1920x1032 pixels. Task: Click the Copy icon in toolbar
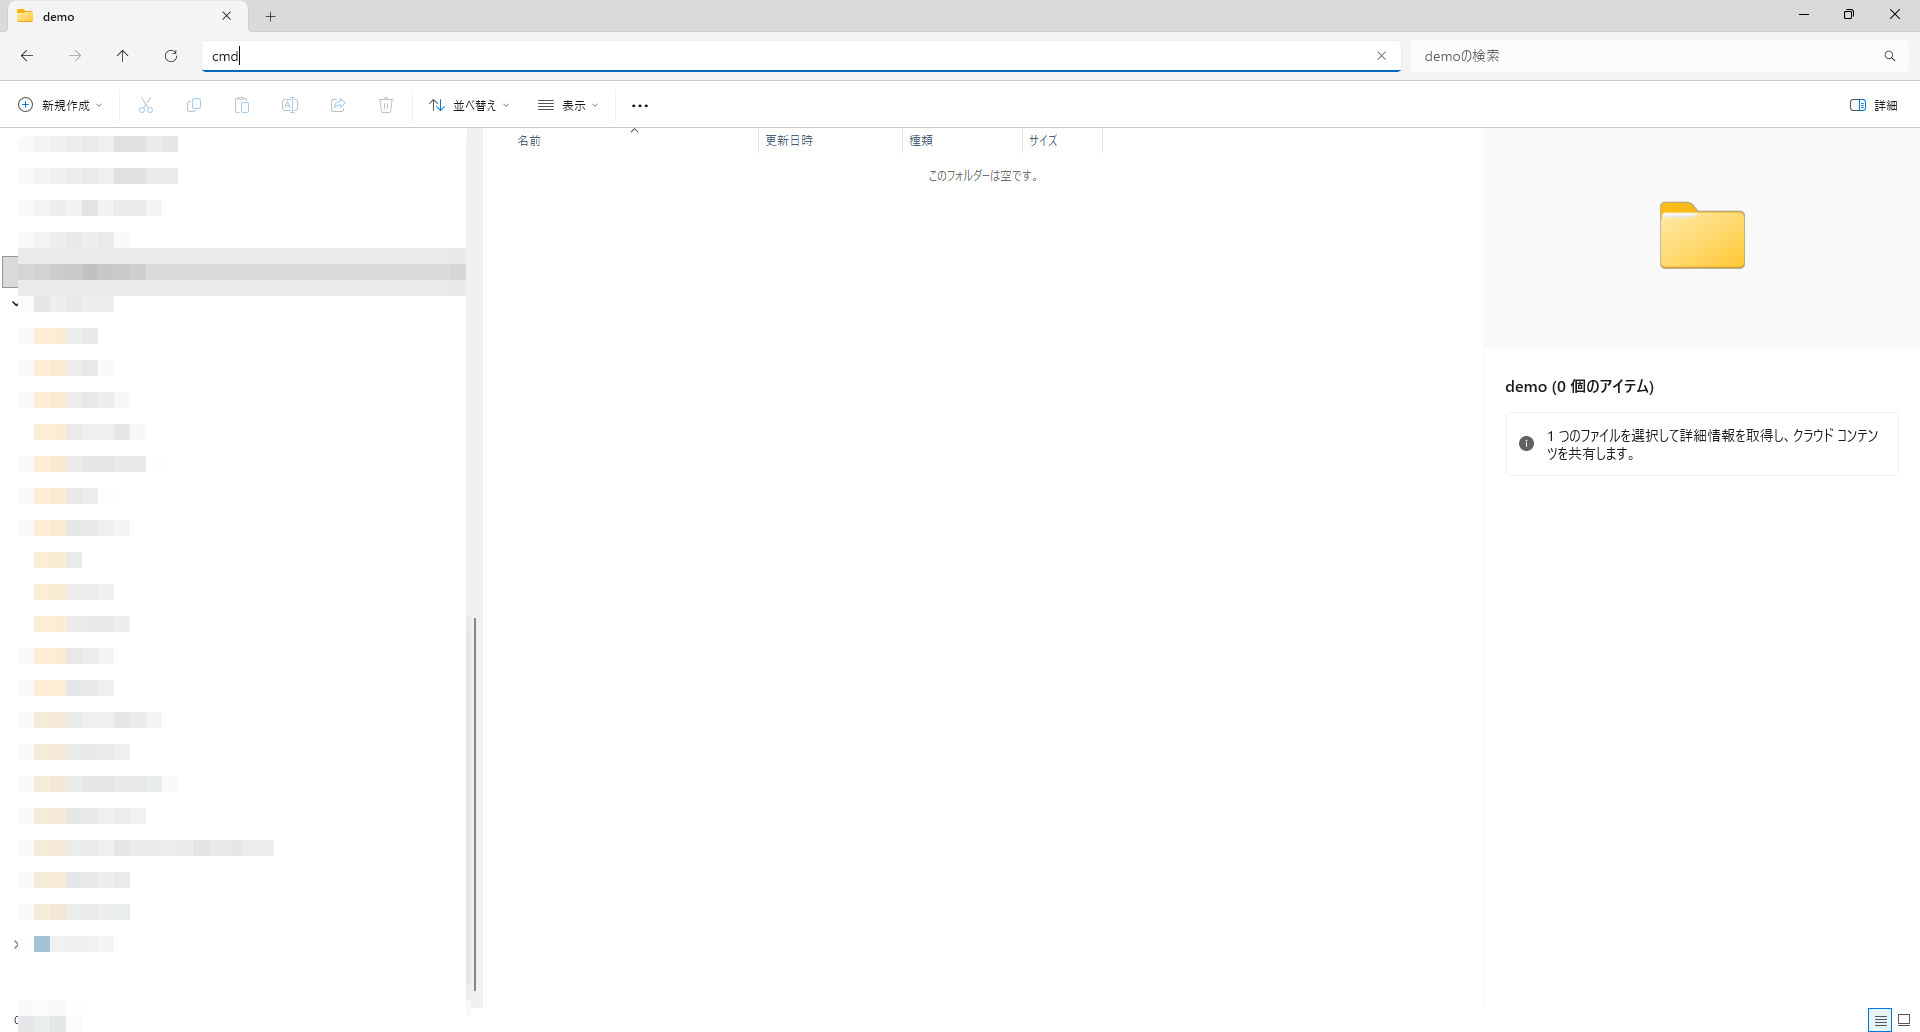pyautogui.click(x=194, y=105)
